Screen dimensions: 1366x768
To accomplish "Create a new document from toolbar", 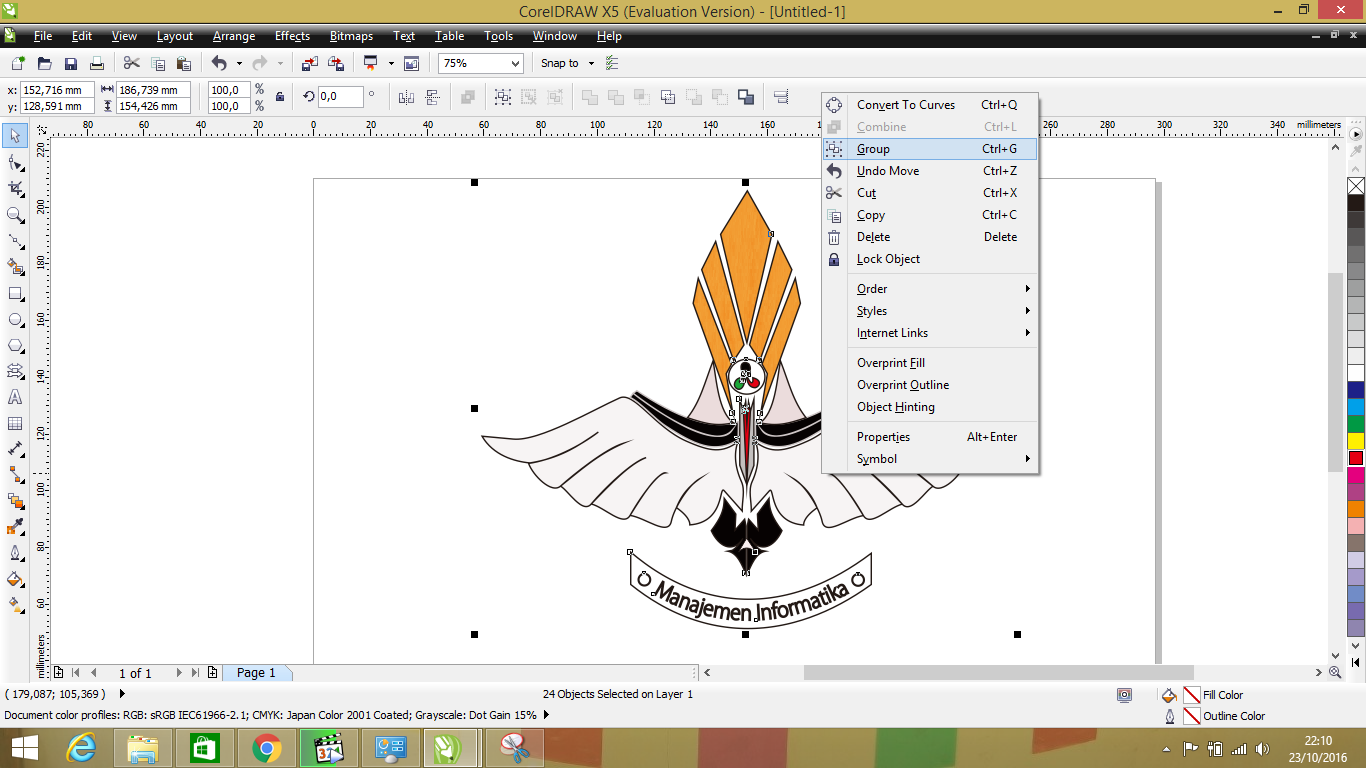I will click(x=18, y=63).
